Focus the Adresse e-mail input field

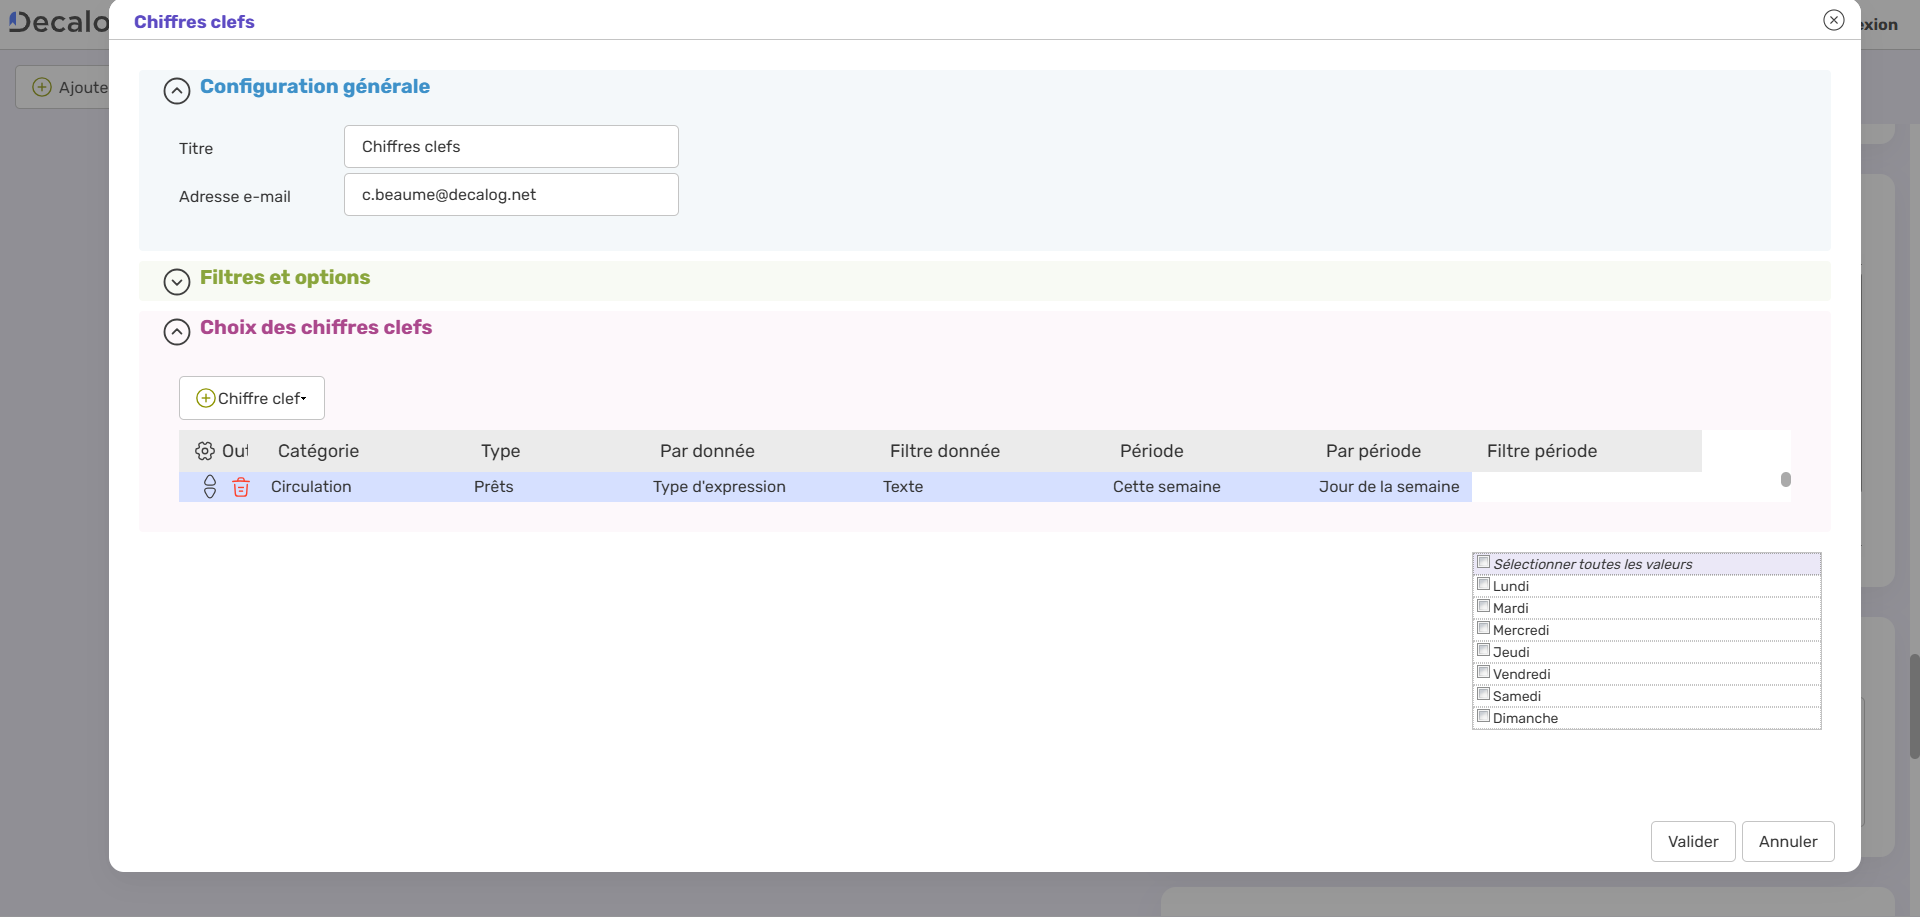tap(511, 195)
